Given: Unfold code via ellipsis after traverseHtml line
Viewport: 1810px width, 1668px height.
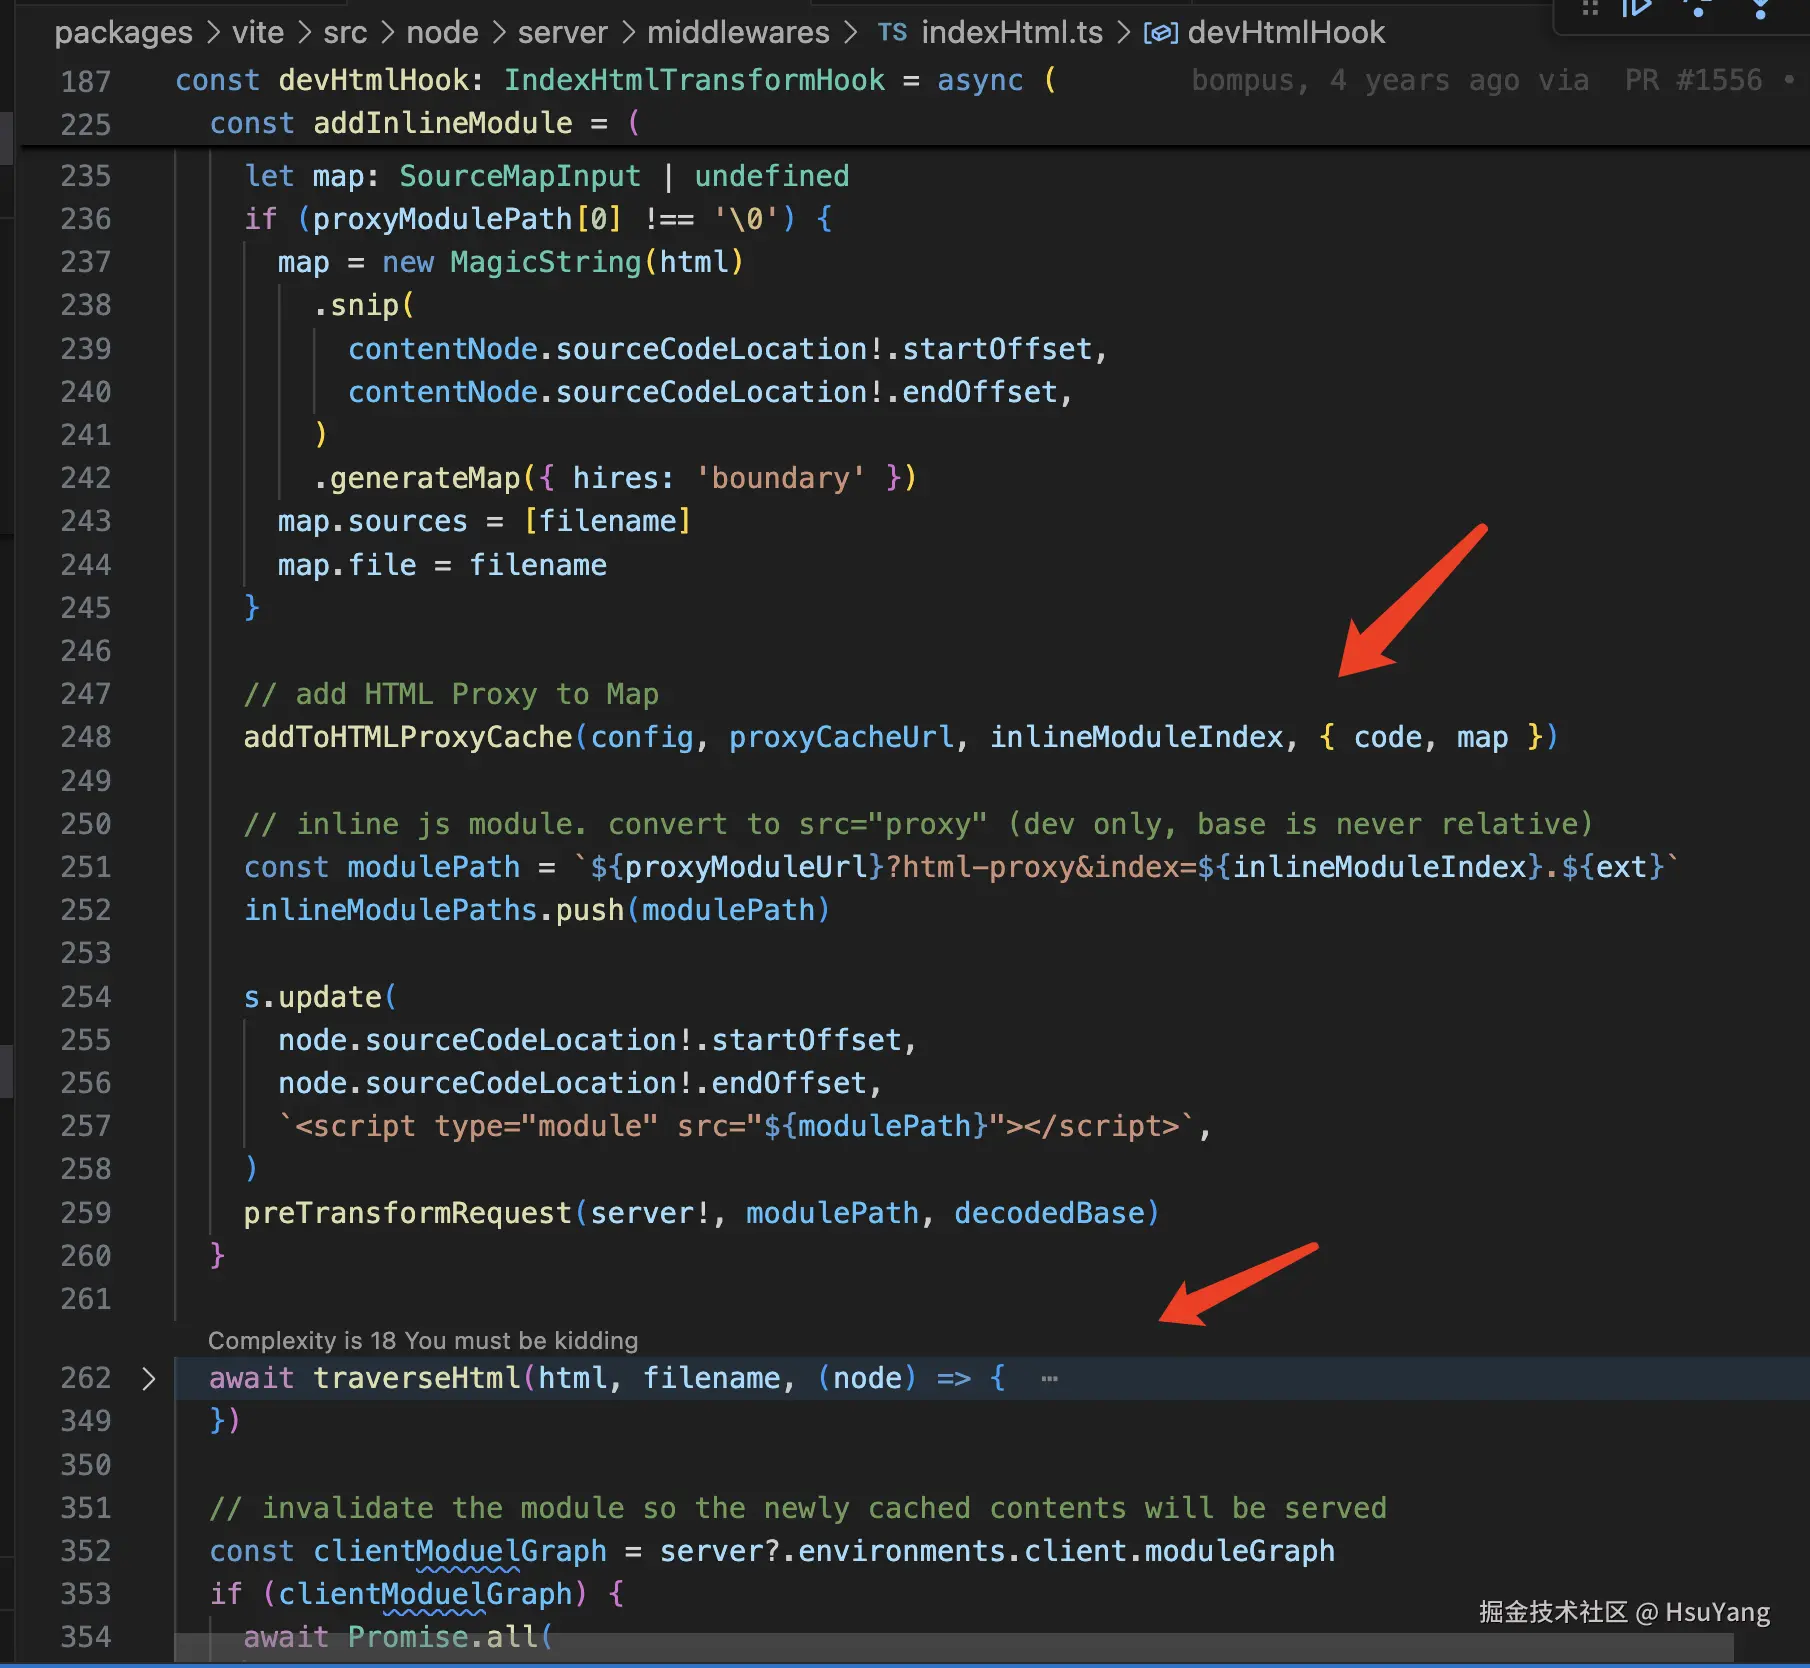Looking at the screenshot, I should click(x=1049, y=1379).
